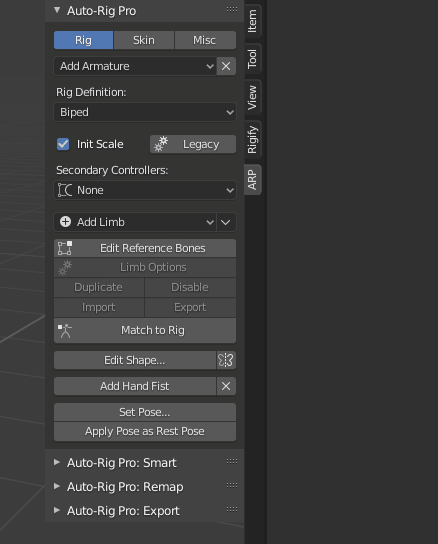Click the X beside Add Hand Fist

point(226,386)
